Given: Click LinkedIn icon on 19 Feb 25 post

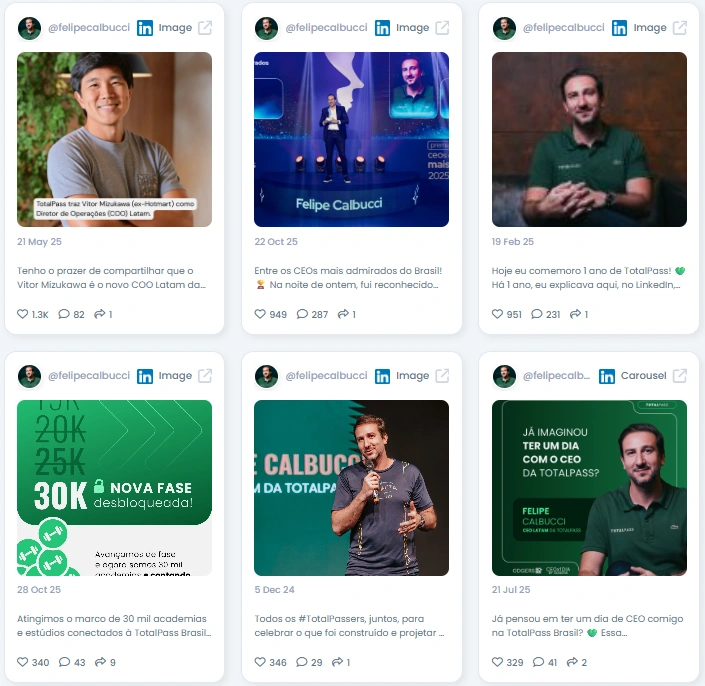Looking at the screenshot, I should (x=619, y=28).
